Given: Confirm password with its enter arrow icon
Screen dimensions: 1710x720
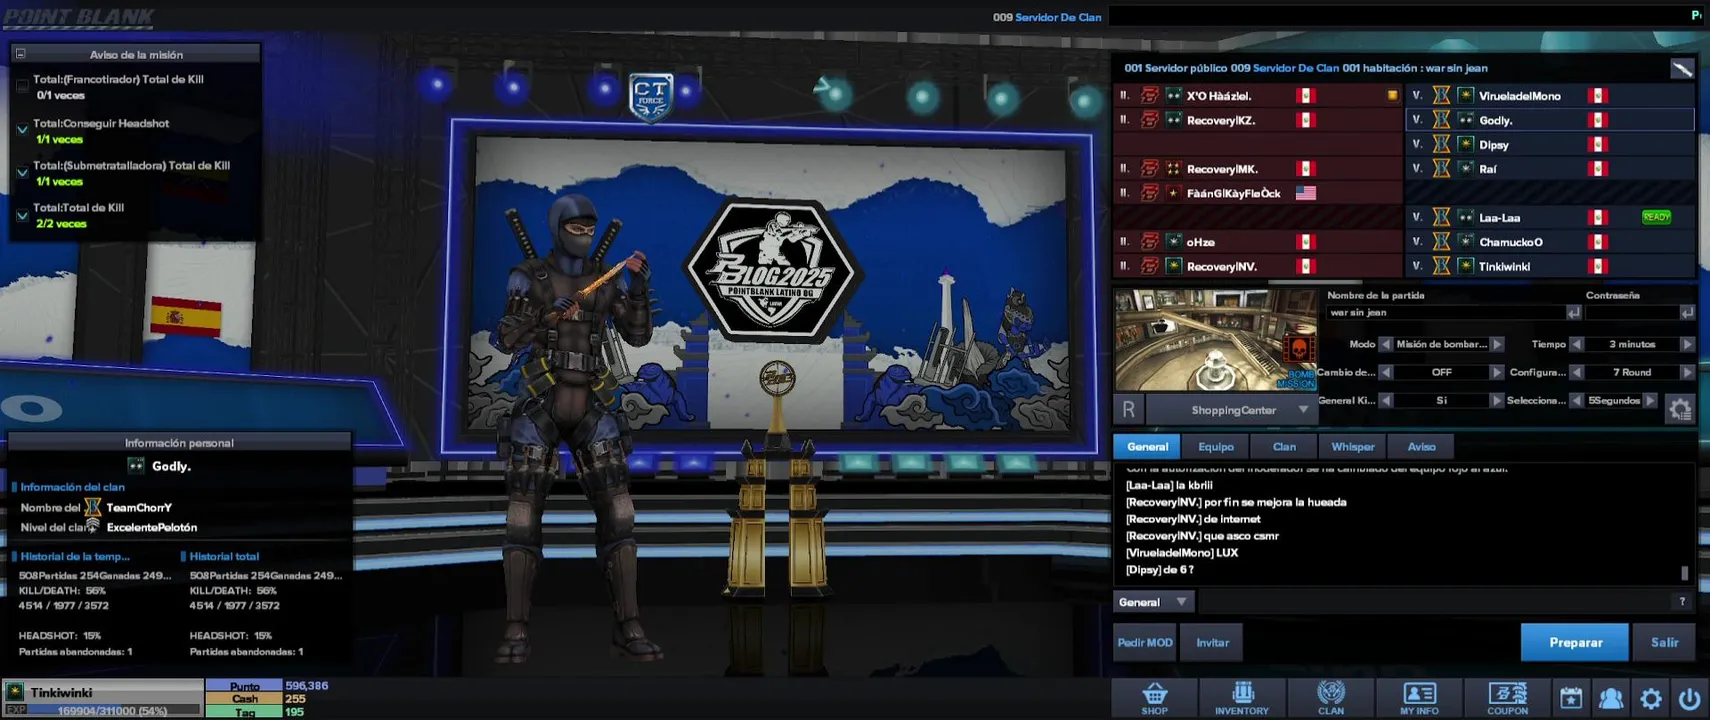Looking at the screenshot, I should point(1687,313).
